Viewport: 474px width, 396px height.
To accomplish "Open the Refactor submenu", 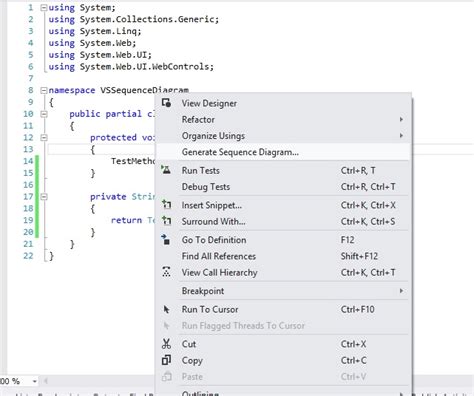I will pos(283,119).
